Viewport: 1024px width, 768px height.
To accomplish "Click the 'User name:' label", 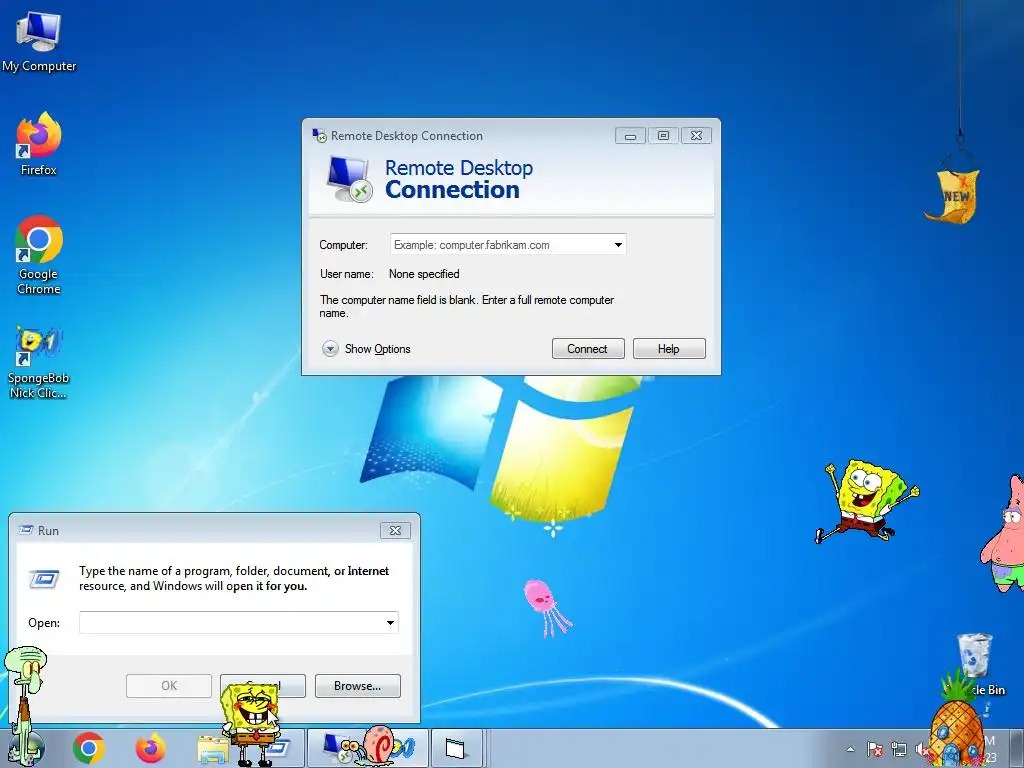I will pos(347,274).
